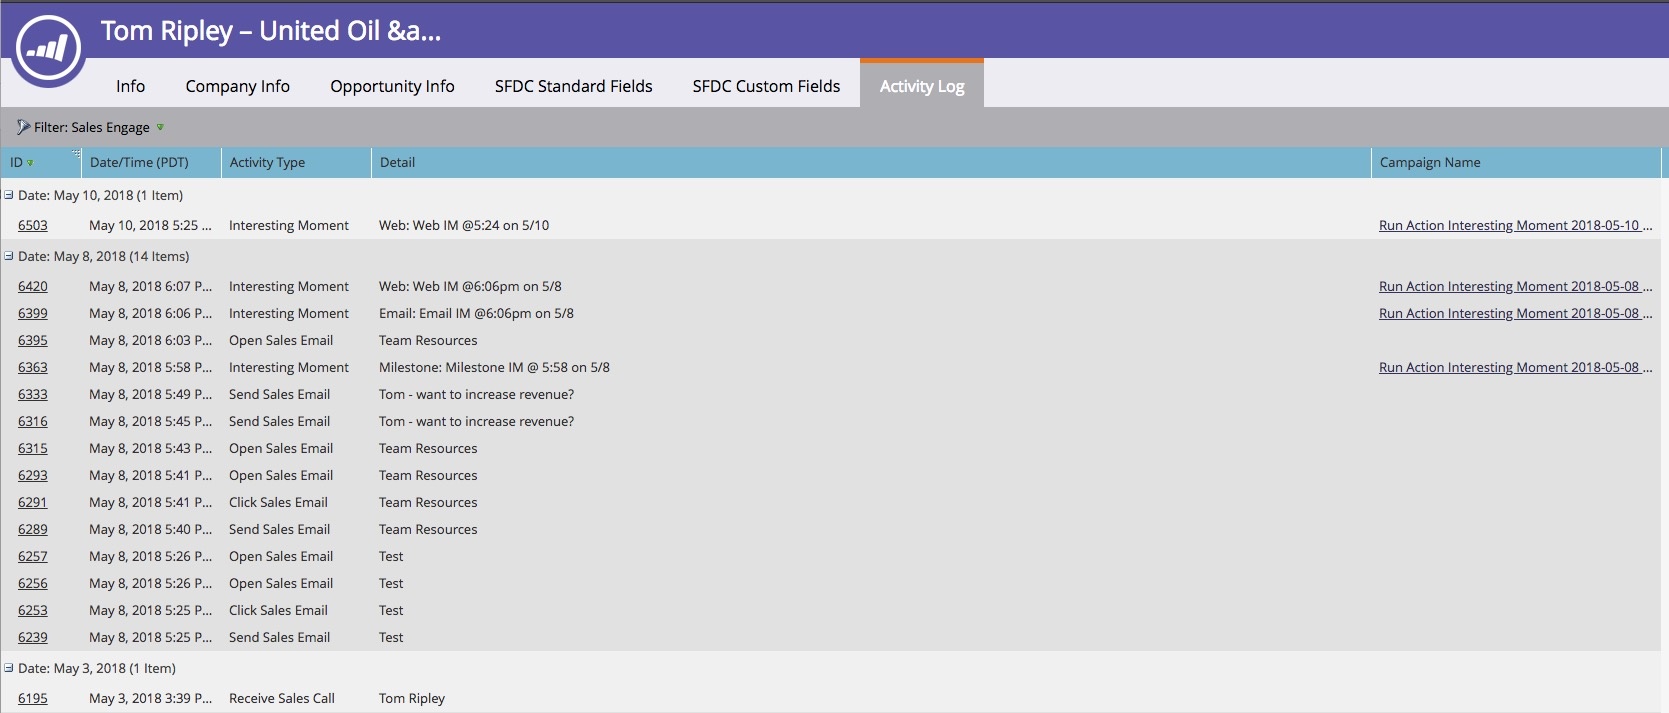Screen dimensions: 1669x713
Task: Click the ID column sort arrow
Action: click(31, 163)
